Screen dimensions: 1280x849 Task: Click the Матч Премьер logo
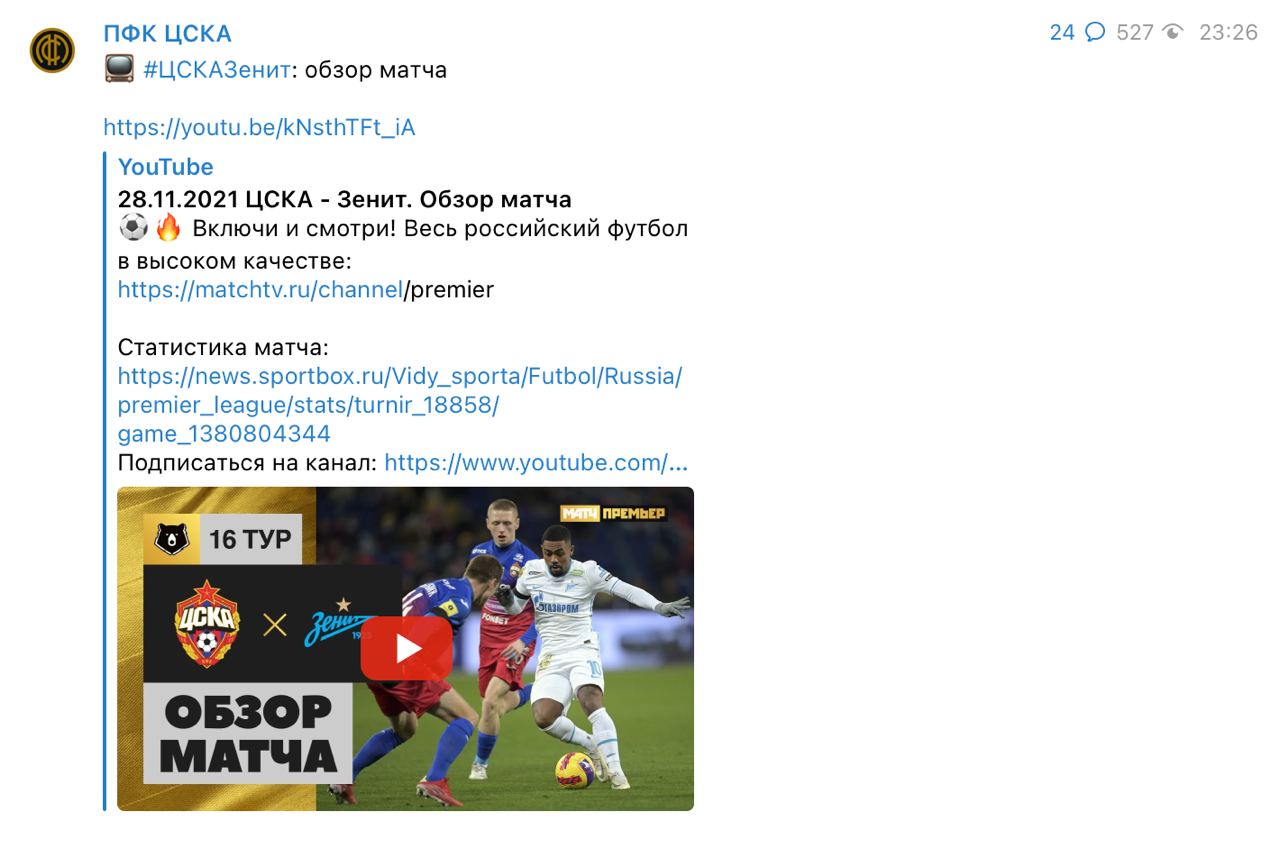[x=612, y=514]
